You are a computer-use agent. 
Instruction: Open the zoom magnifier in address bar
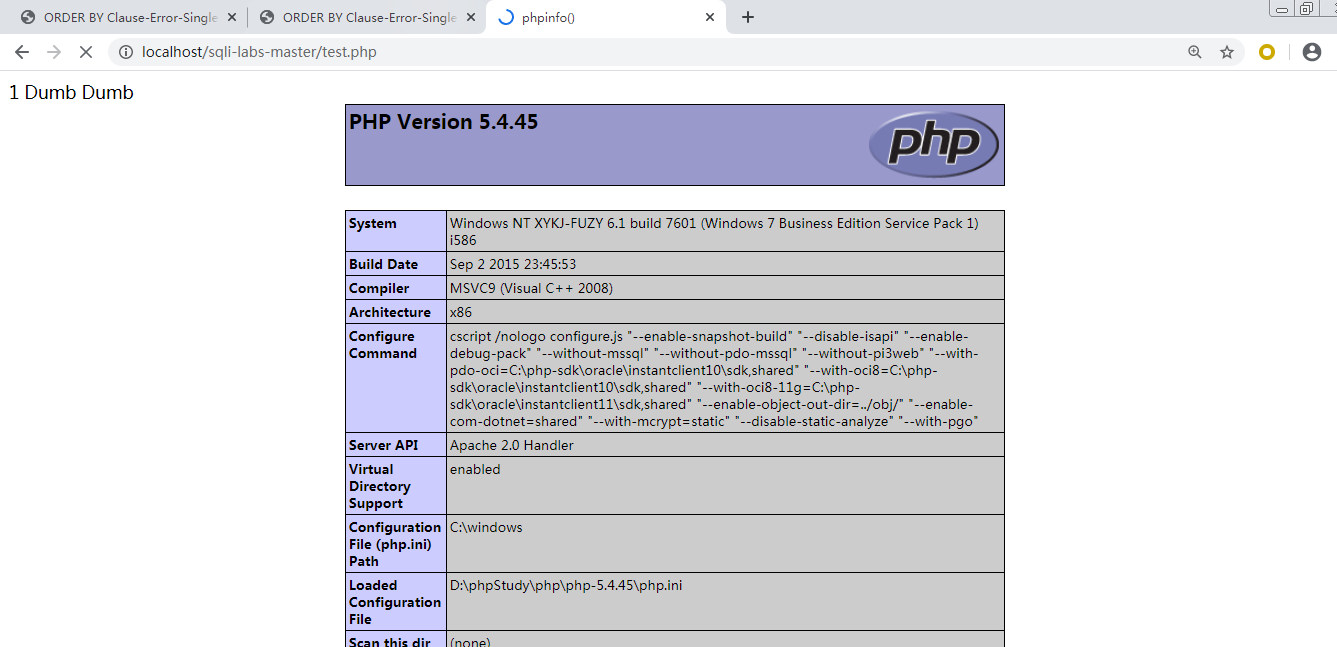pyautogui.click(x=1195, y=52)
